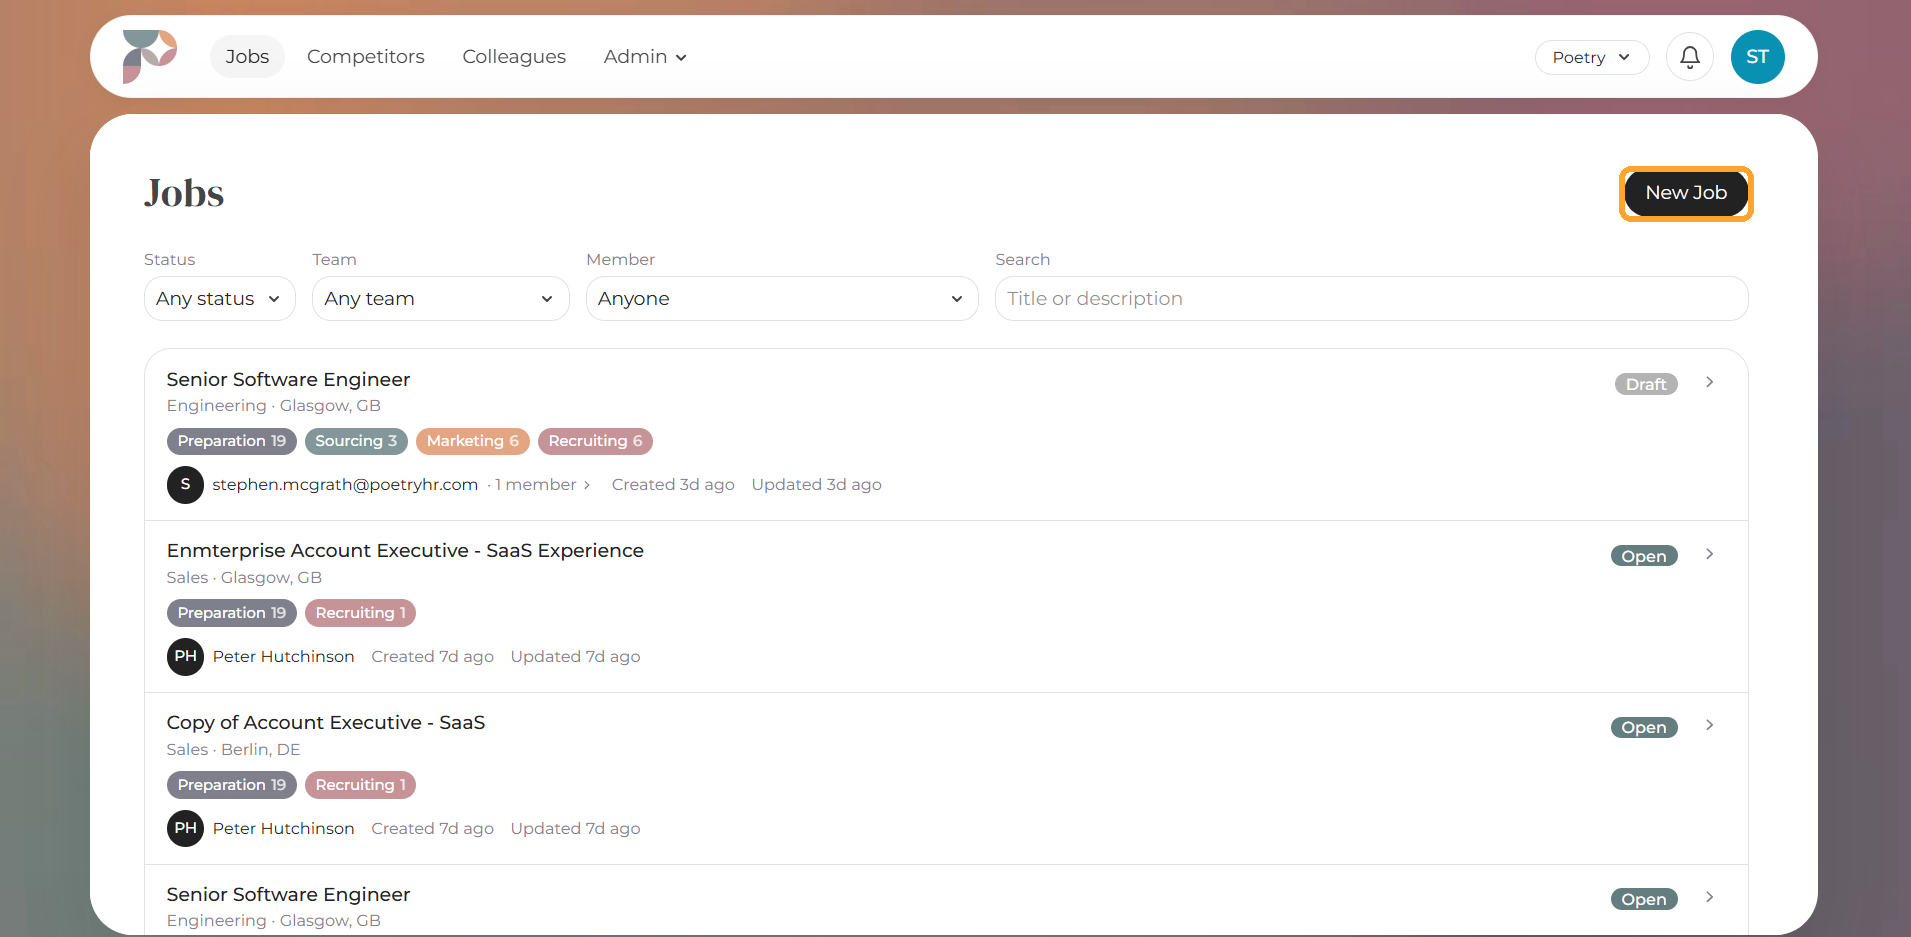Open the Anyone member filter dropdown

[781, 298]
